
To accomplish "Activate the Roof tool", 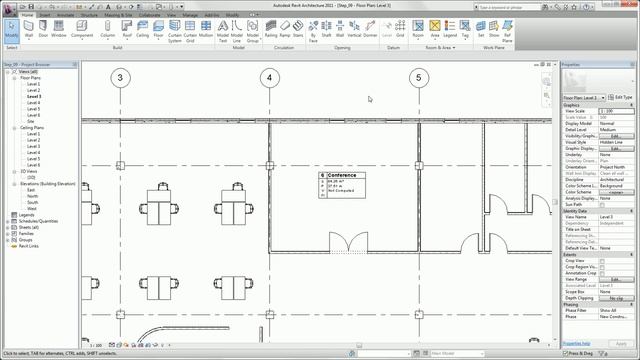I will coord(127,29).
